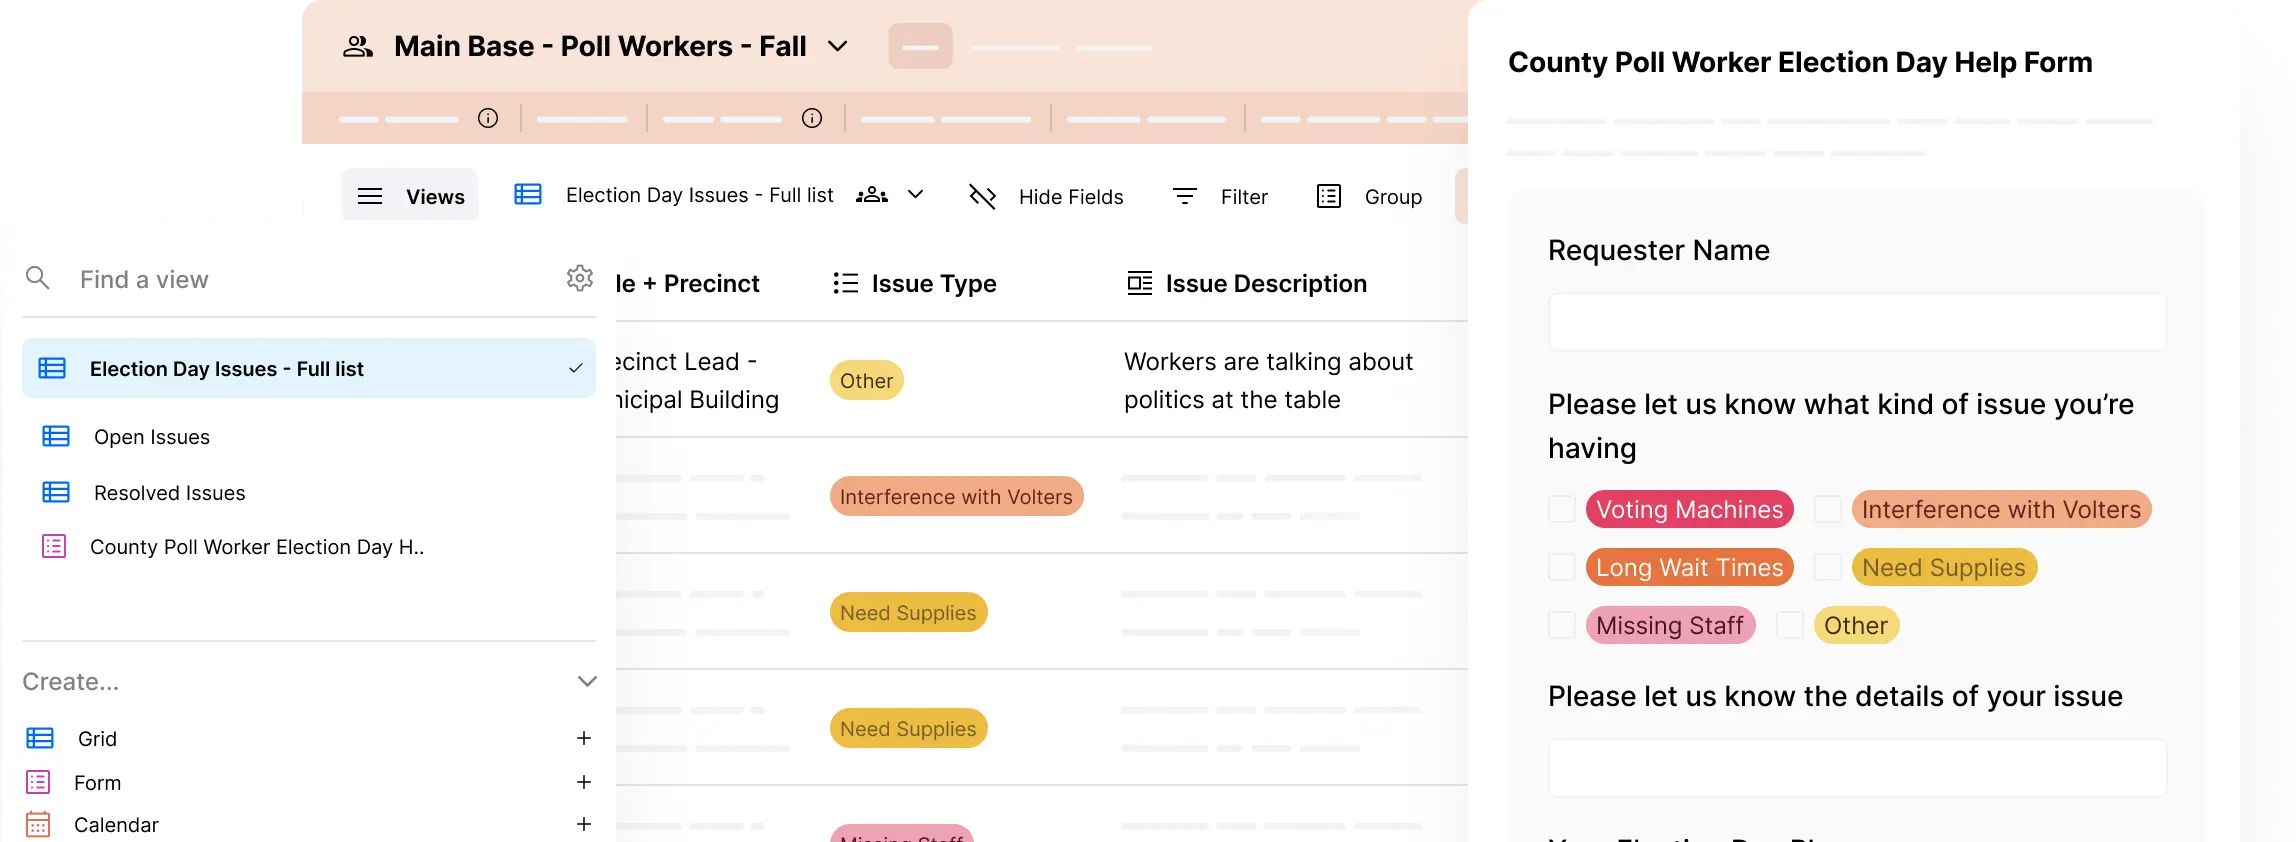Click the Group icon in toolbar

[x=1329, y=197]
